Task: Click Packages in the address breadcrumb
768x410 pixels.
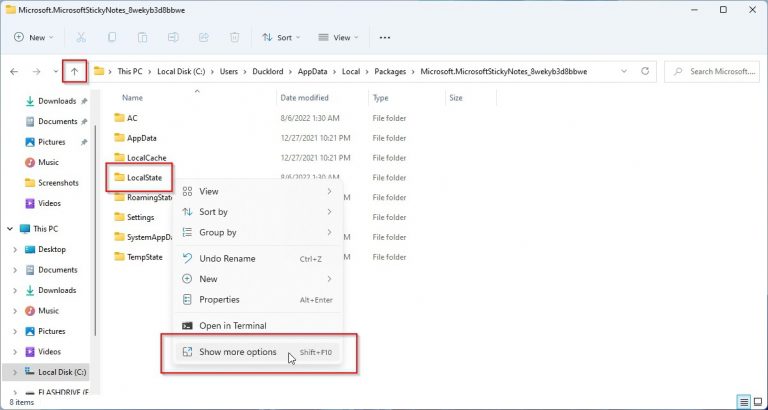Action: coord(390,72)
